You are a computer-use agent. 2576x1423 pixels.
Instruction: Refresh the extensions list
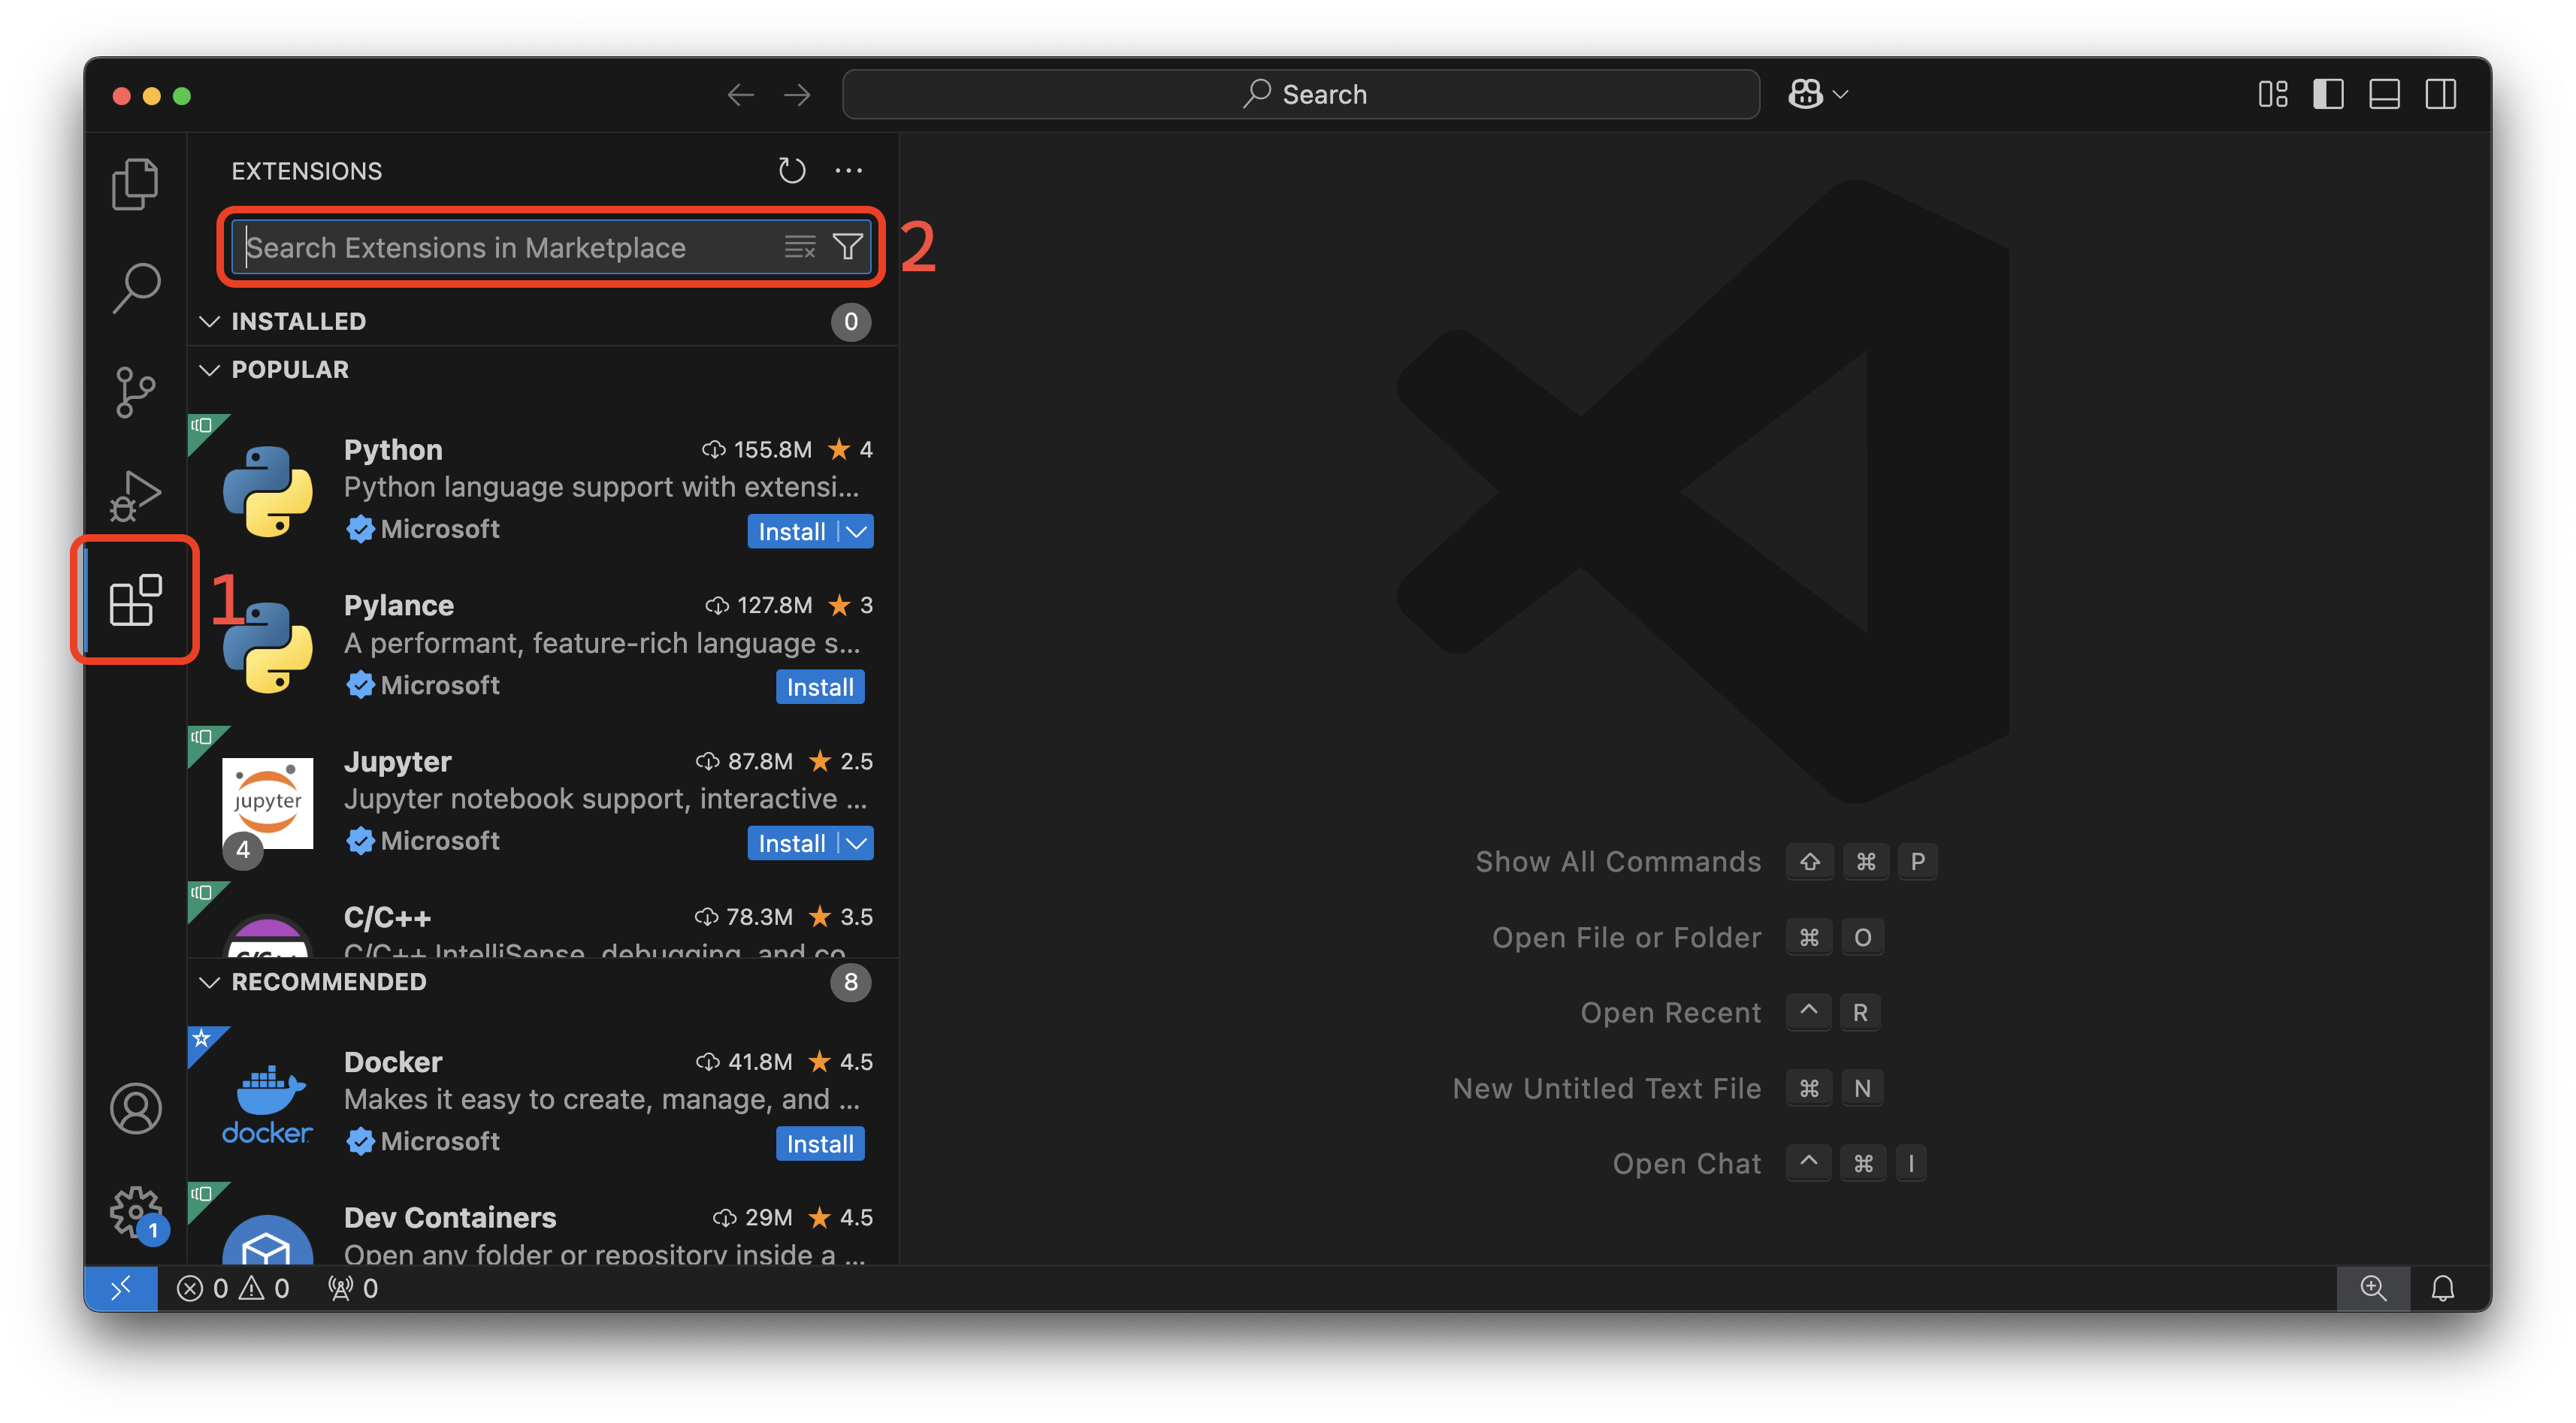pos(792,170)
